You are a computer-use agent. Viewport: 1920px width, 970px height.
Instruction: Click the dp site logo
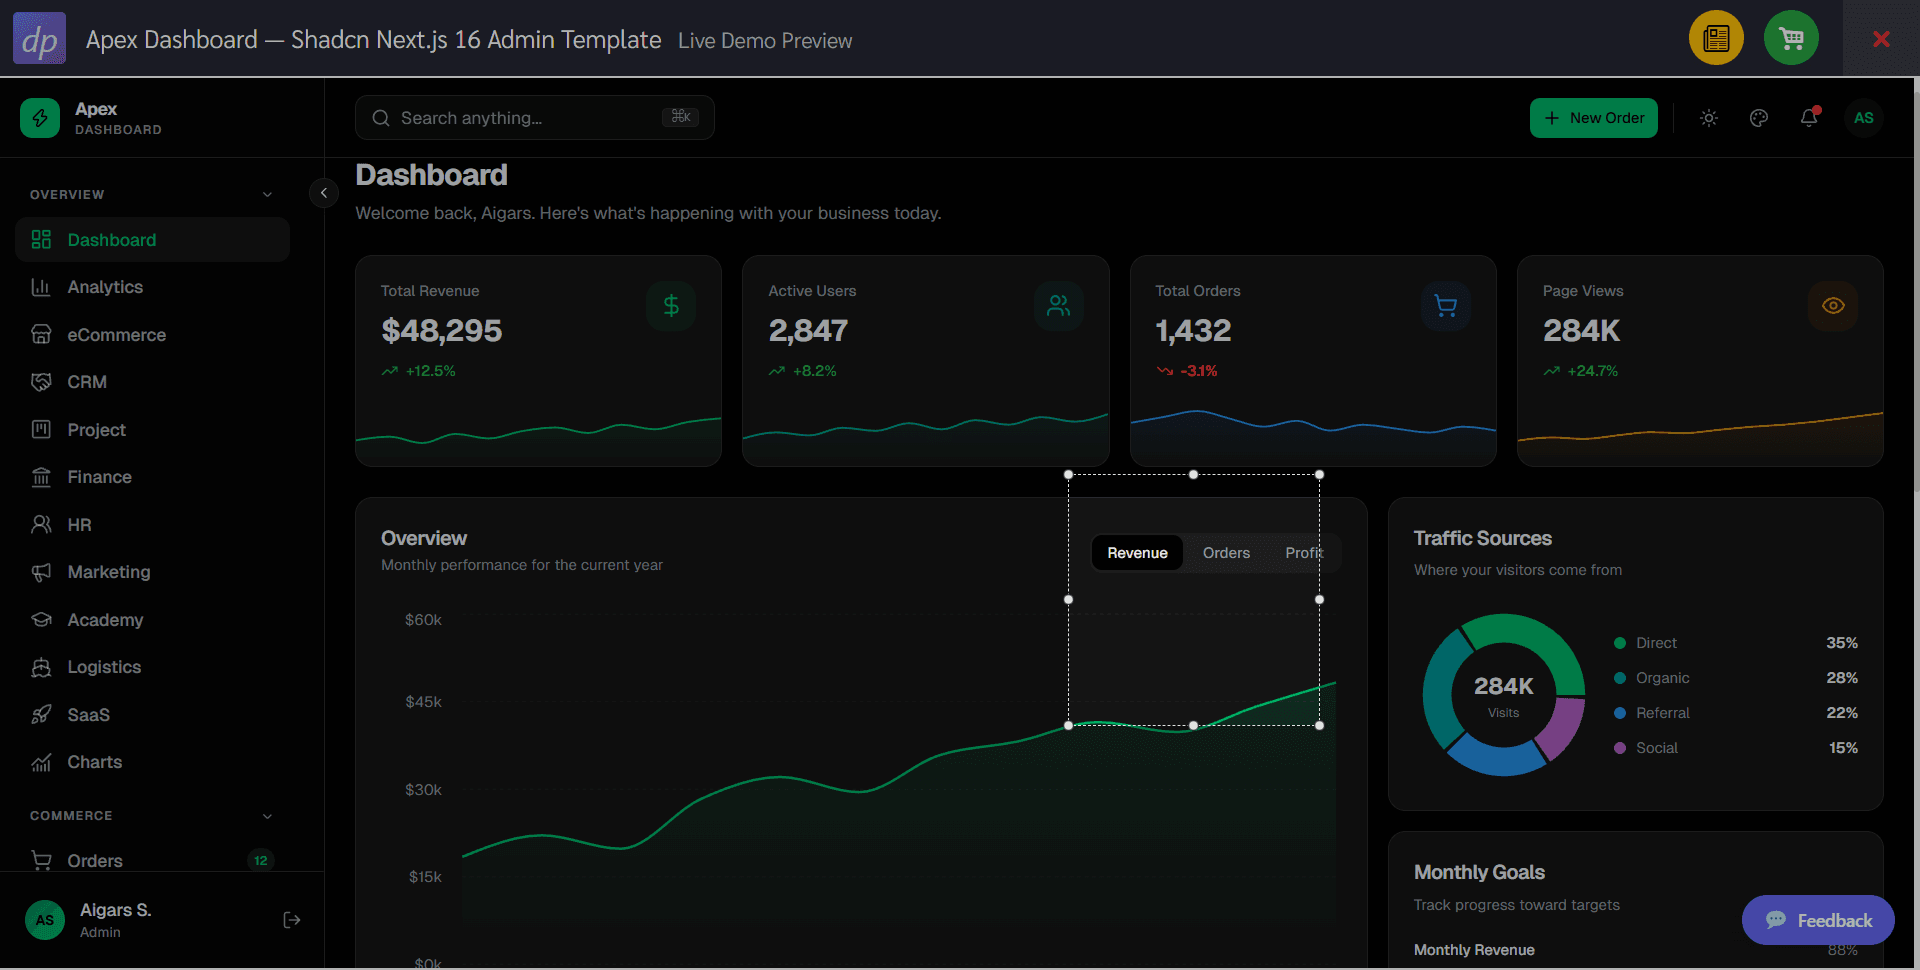tap(40, 38)
